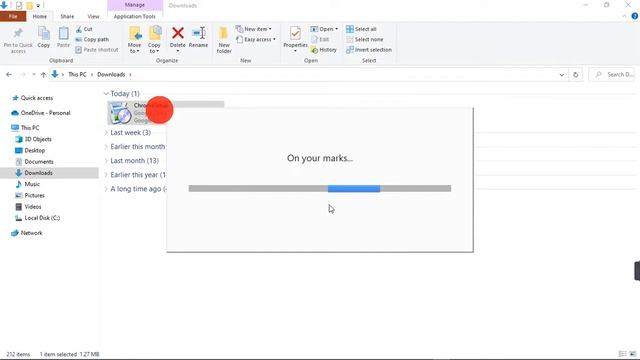The image size is (640, 360).
Task: Expand the Last month (13) group
Action: coord(106,161)
